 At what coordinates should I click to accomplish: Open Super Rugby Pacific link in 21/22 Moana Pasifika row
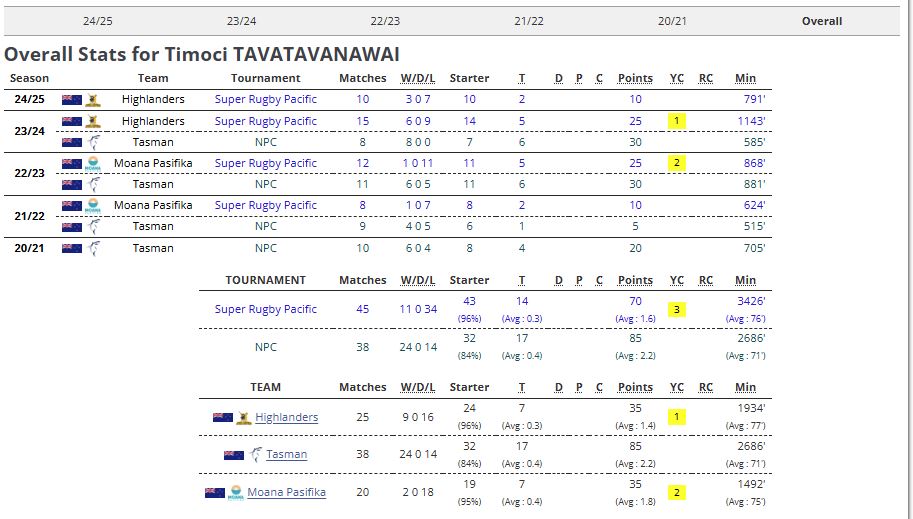[x=266, y=205]
